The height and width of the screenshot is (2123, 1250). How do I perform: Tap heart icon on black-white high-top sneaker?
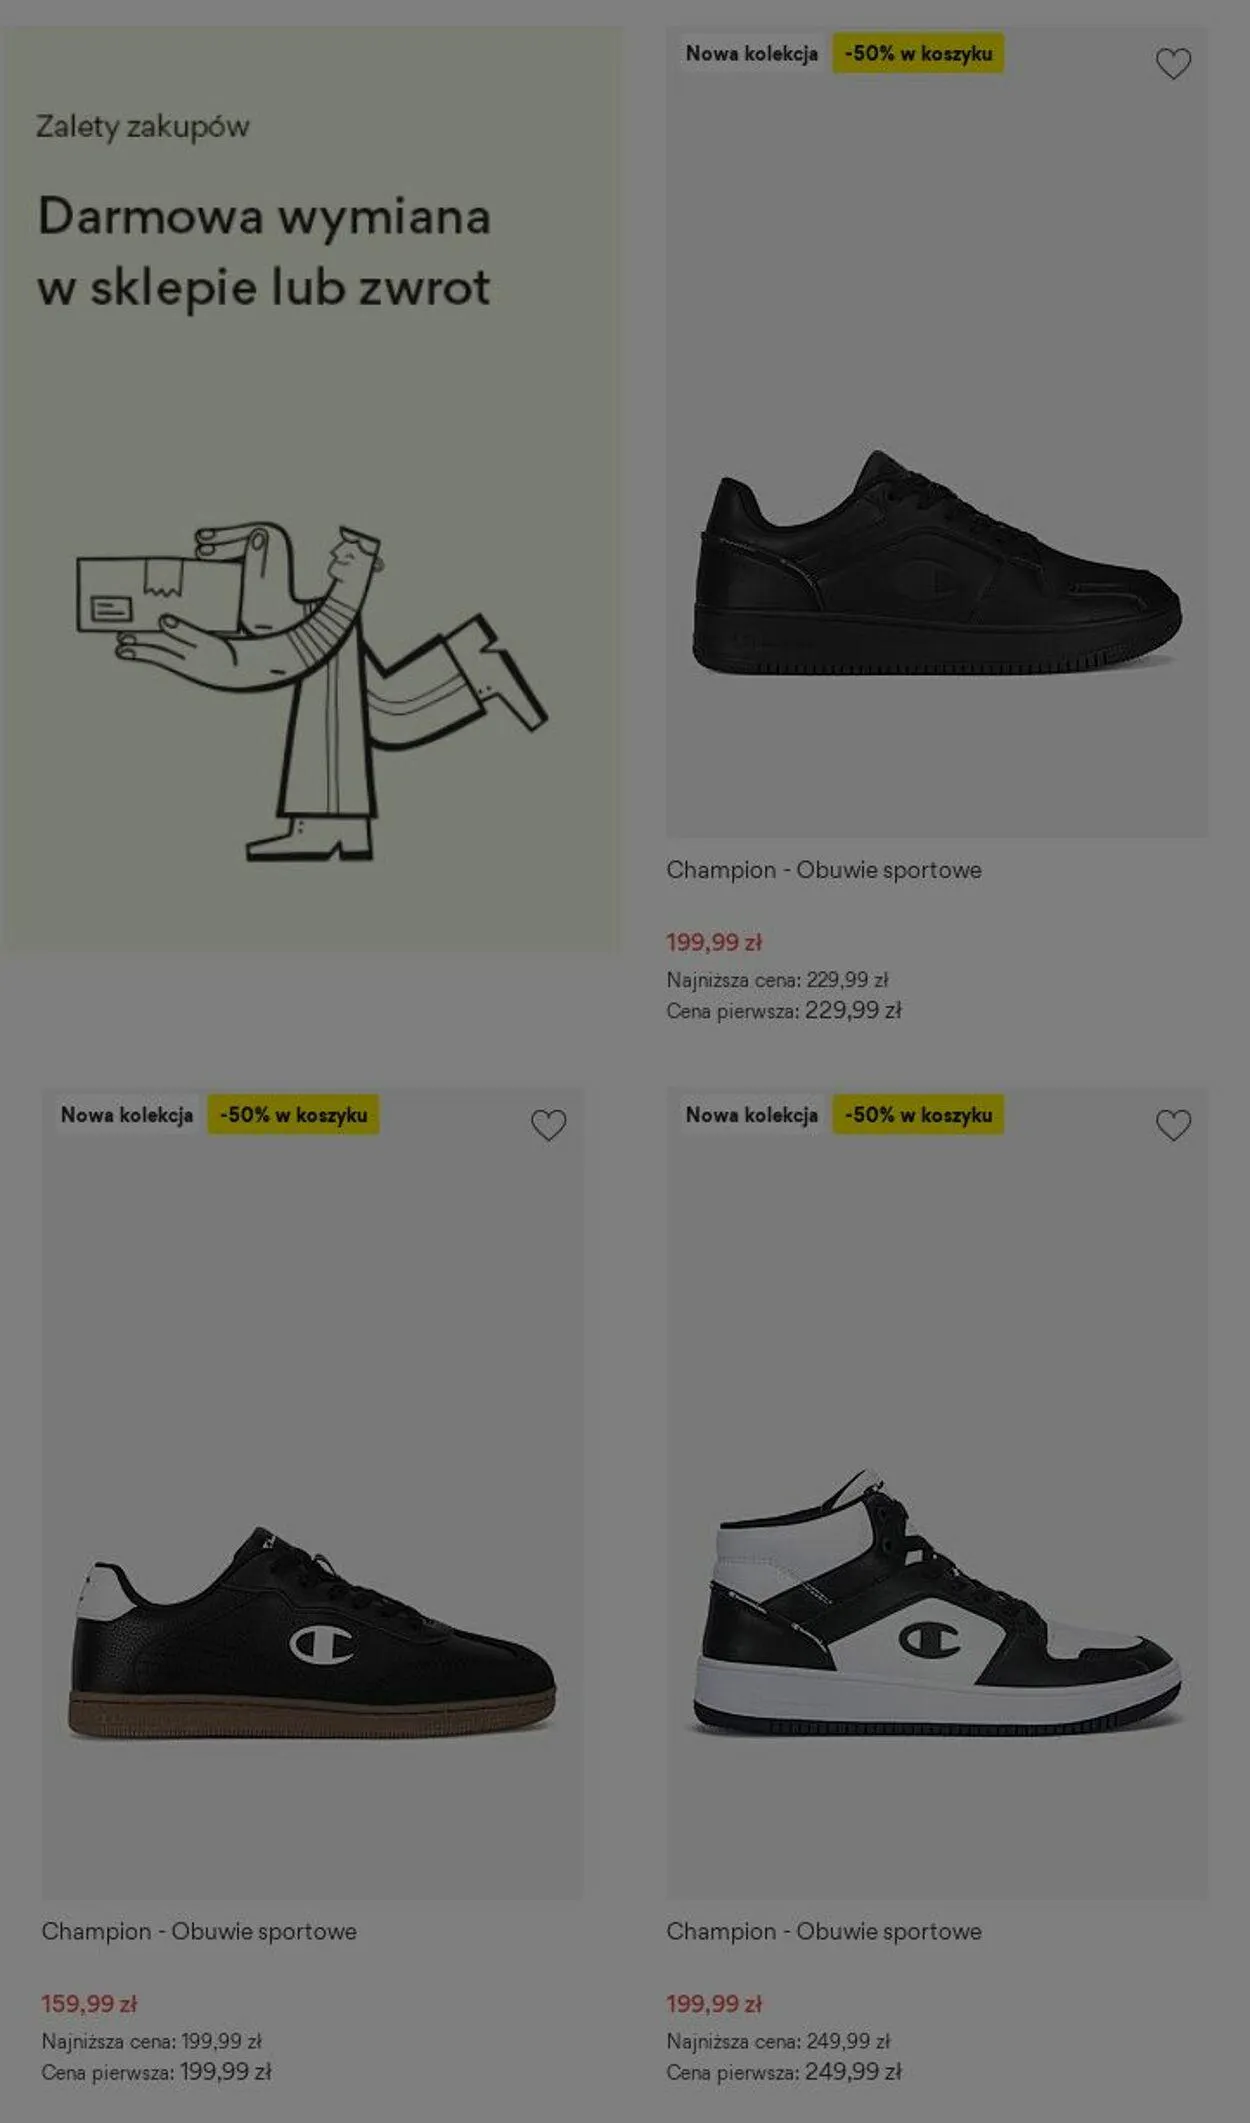pos(1173,1125)
